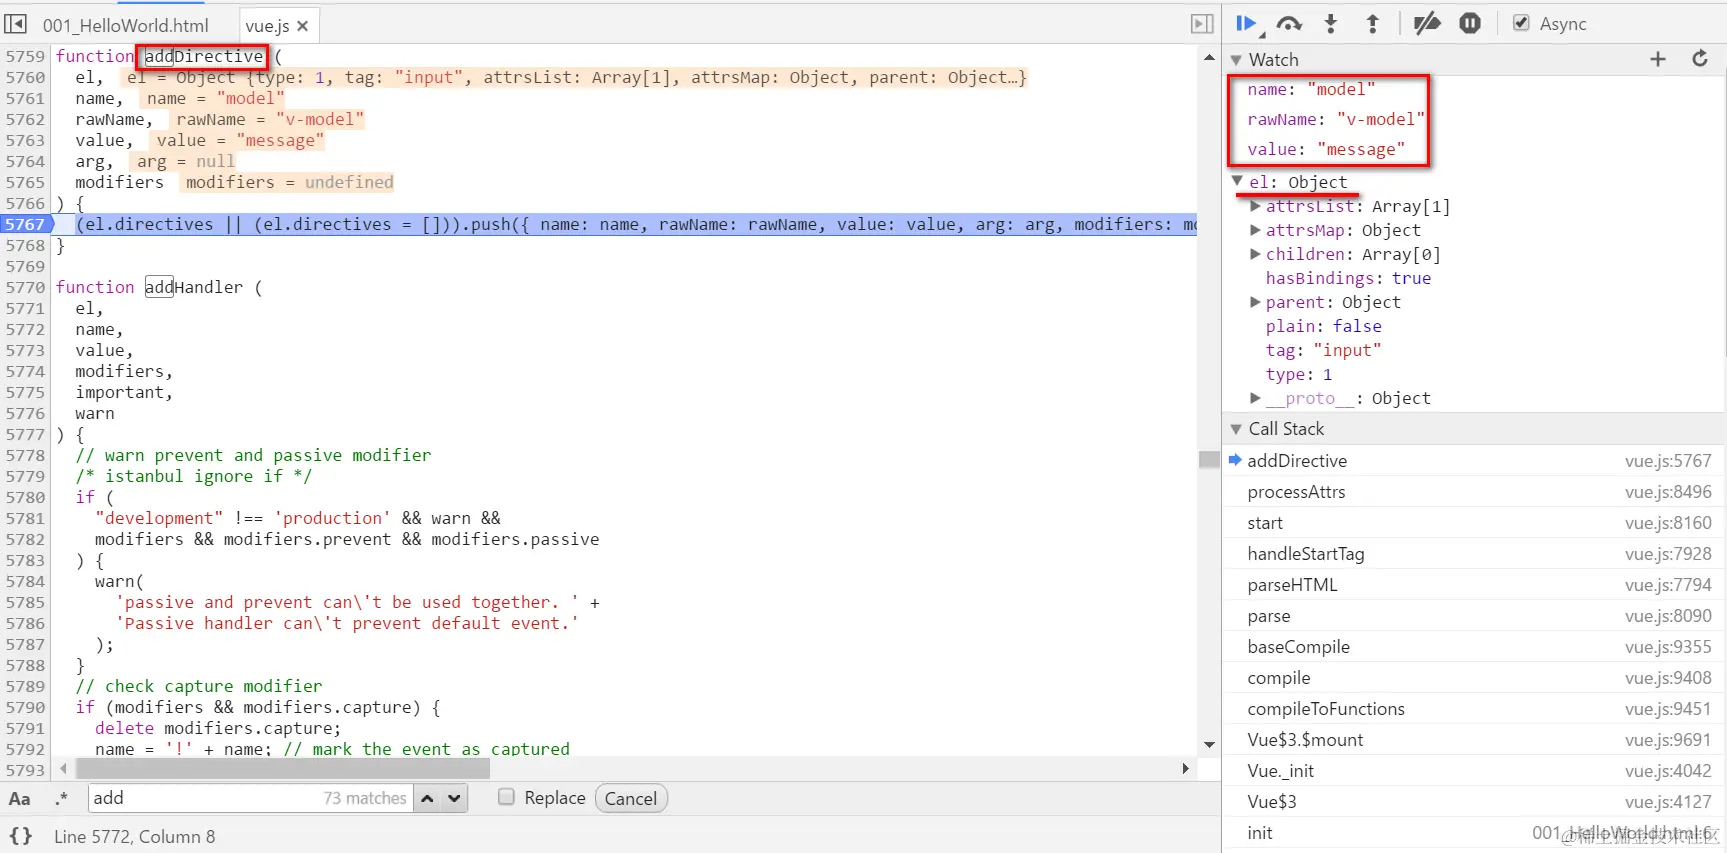Add a new watch expression
The width and height of the screenshot is (1727, 853).
[1658, 59]
